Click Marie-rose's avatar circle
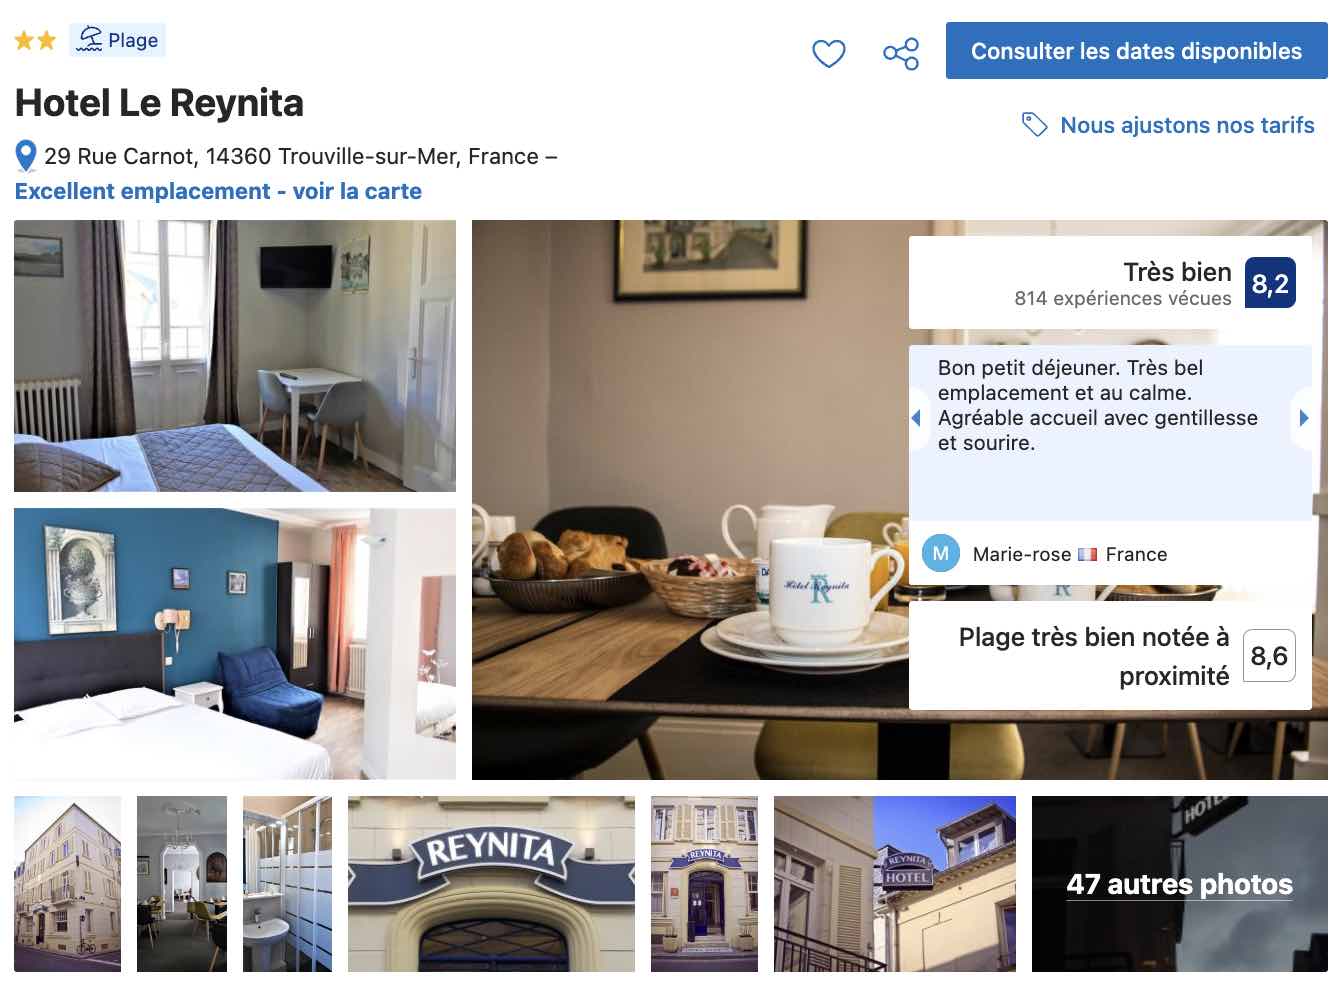The height and width of the screenshot is (986, 1340). [941, 553]
